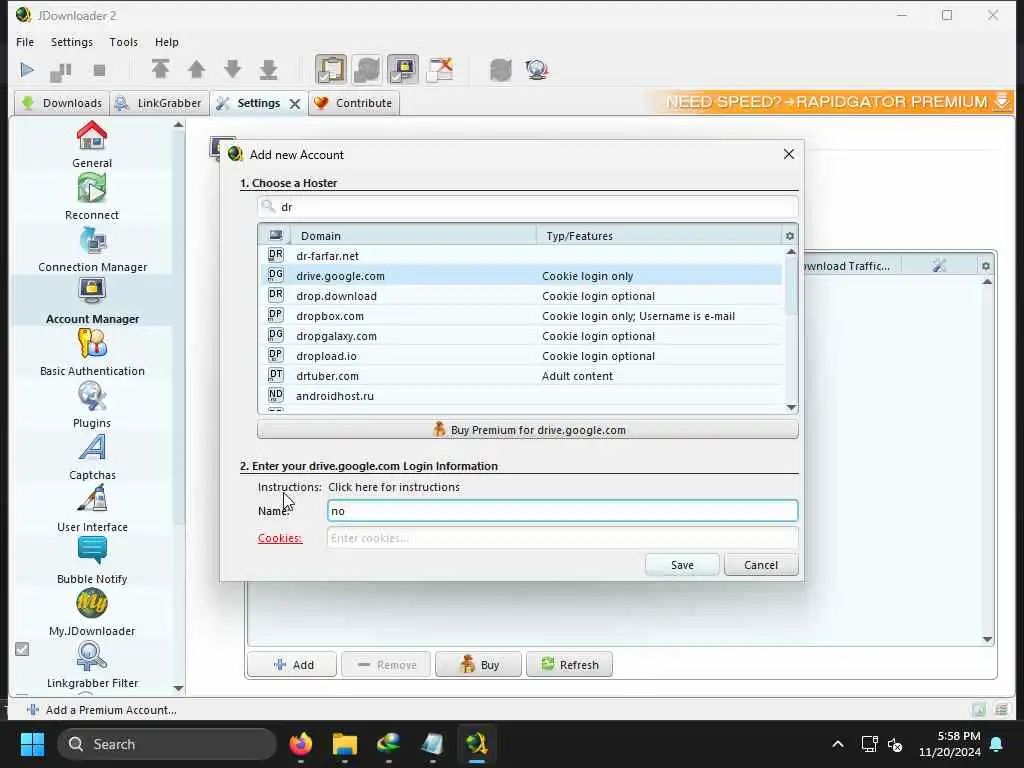The image size is (1024, 768).
Task: Open Linkgrabber Filter settings
Action: coord(92,665)
